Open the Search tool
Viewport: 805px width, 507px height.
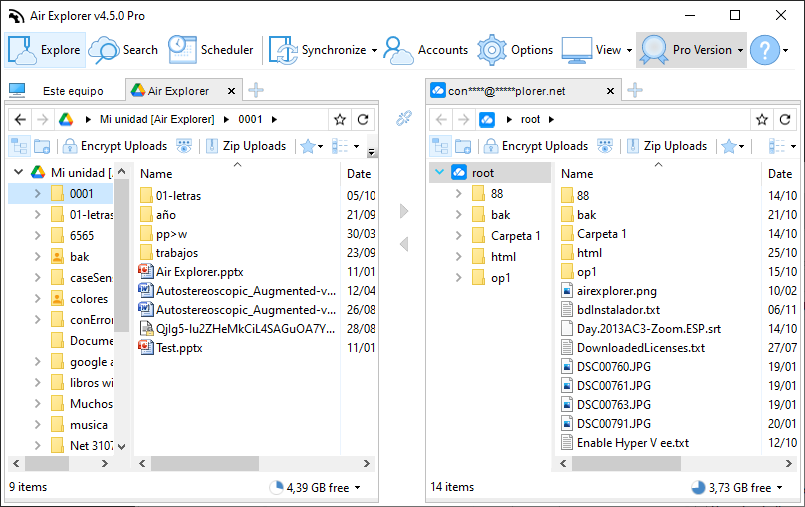(x=124, y=50)
